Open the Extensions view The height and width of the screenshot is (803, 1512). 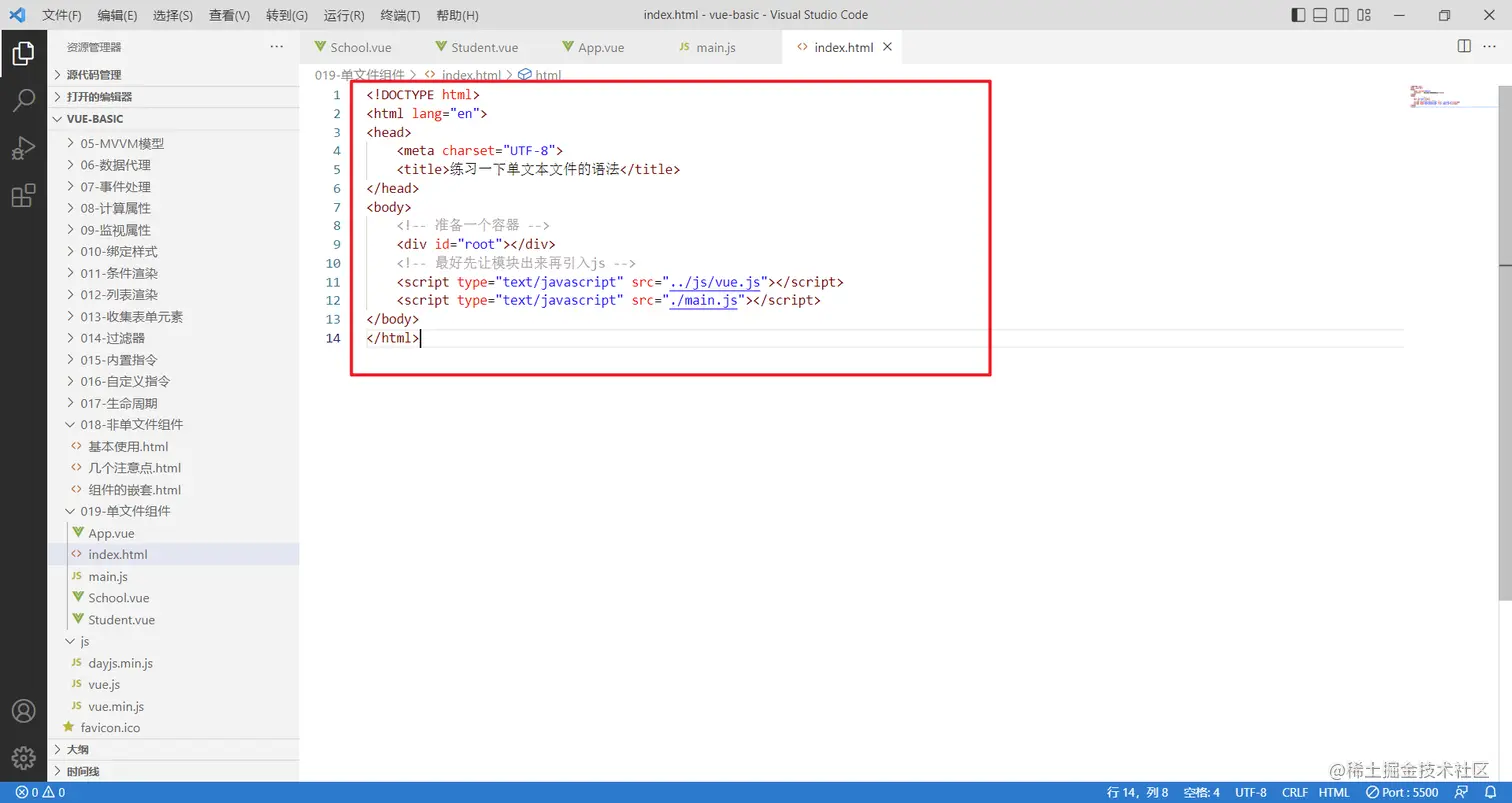click(23, 195)
